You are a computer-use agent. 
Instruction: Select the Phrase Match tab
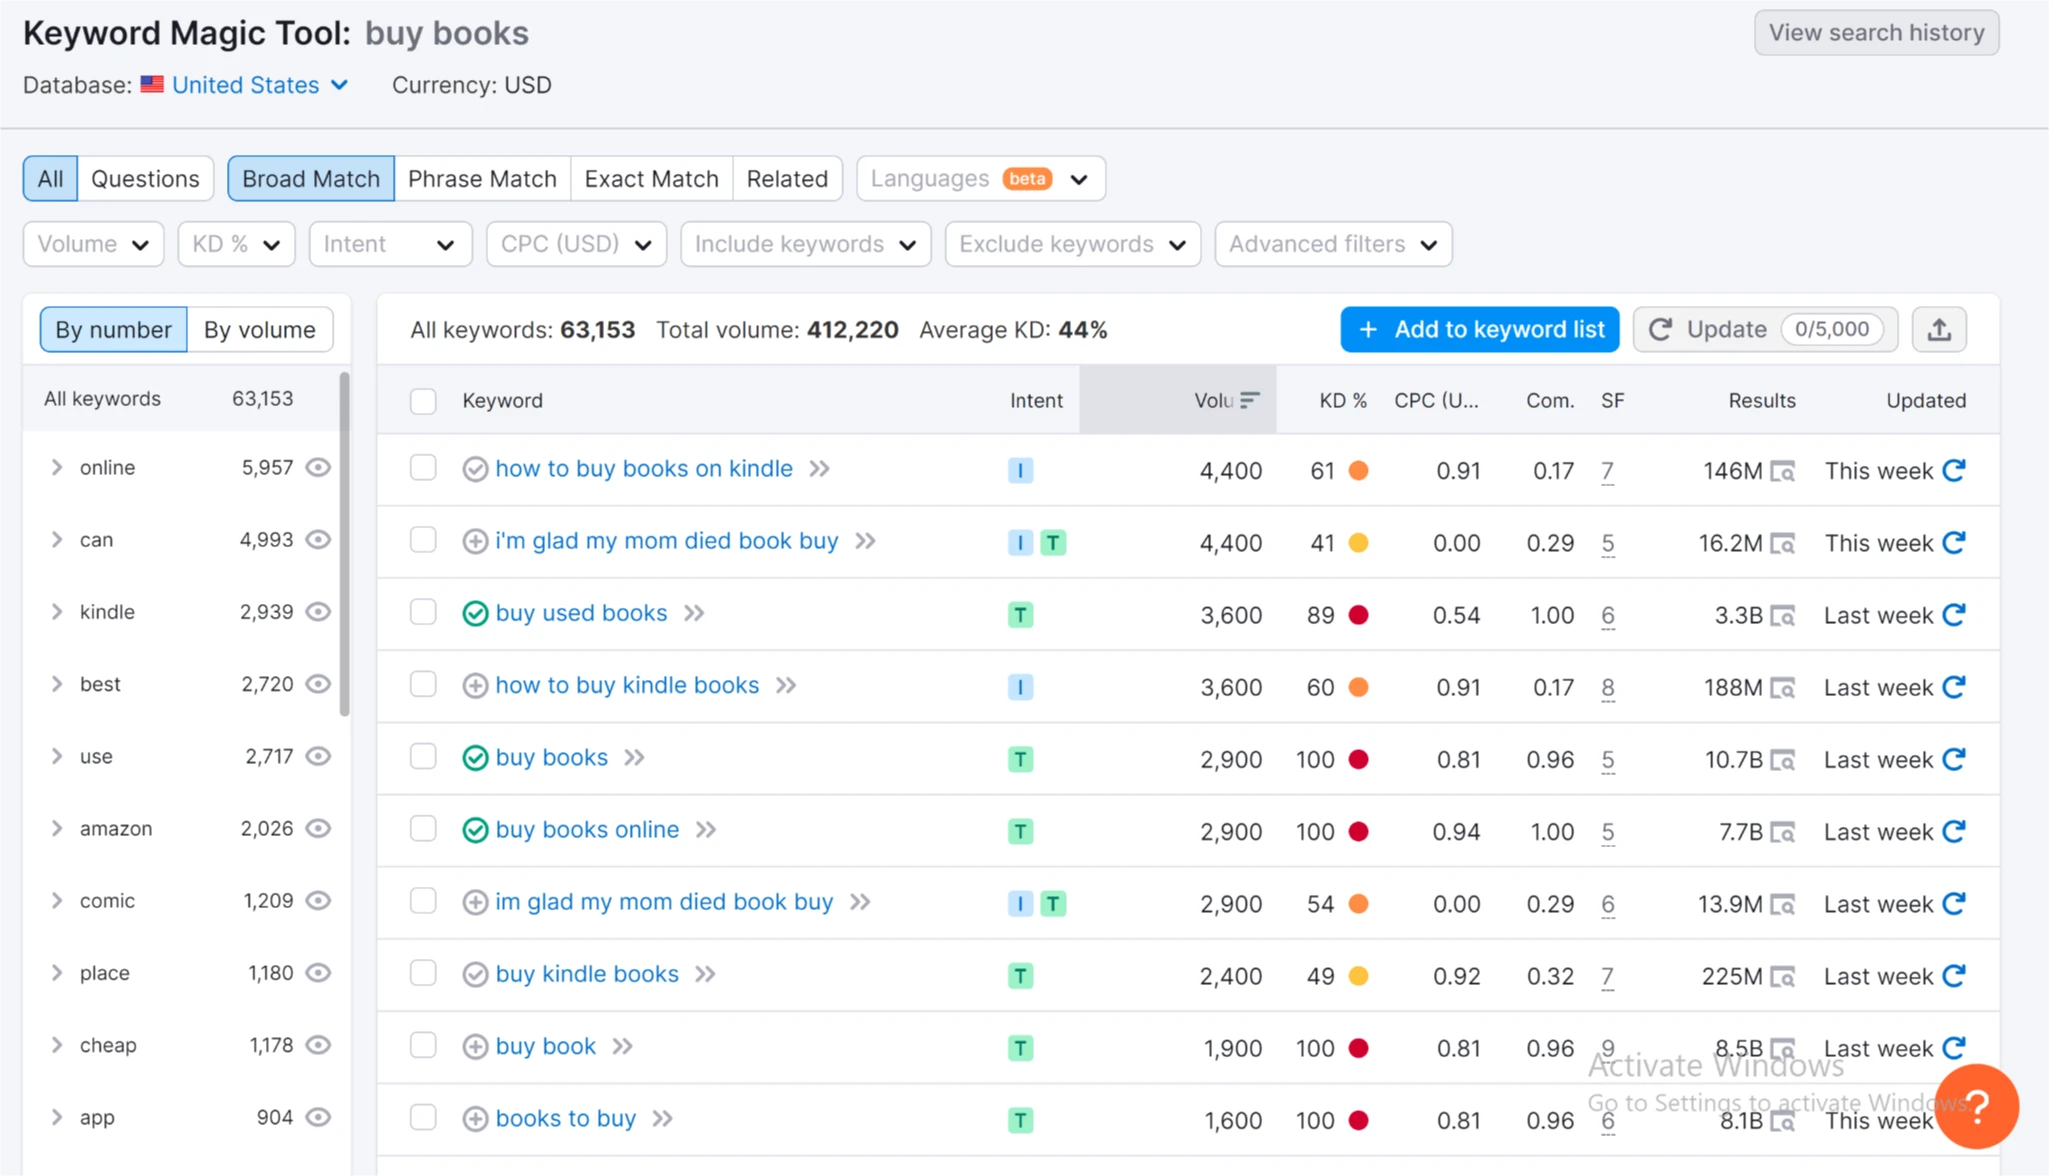click(482, 179)
